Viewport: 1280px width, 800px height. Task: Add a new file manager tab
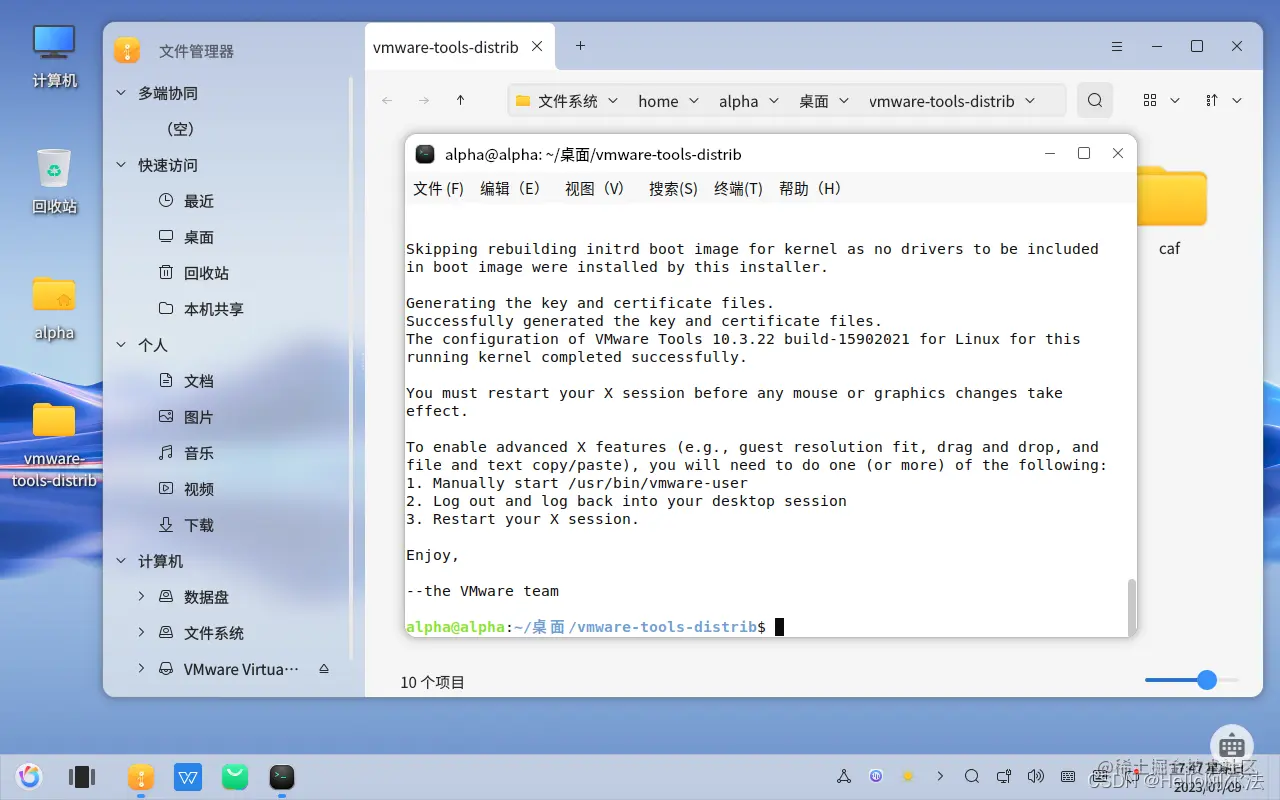pos(580,46)
